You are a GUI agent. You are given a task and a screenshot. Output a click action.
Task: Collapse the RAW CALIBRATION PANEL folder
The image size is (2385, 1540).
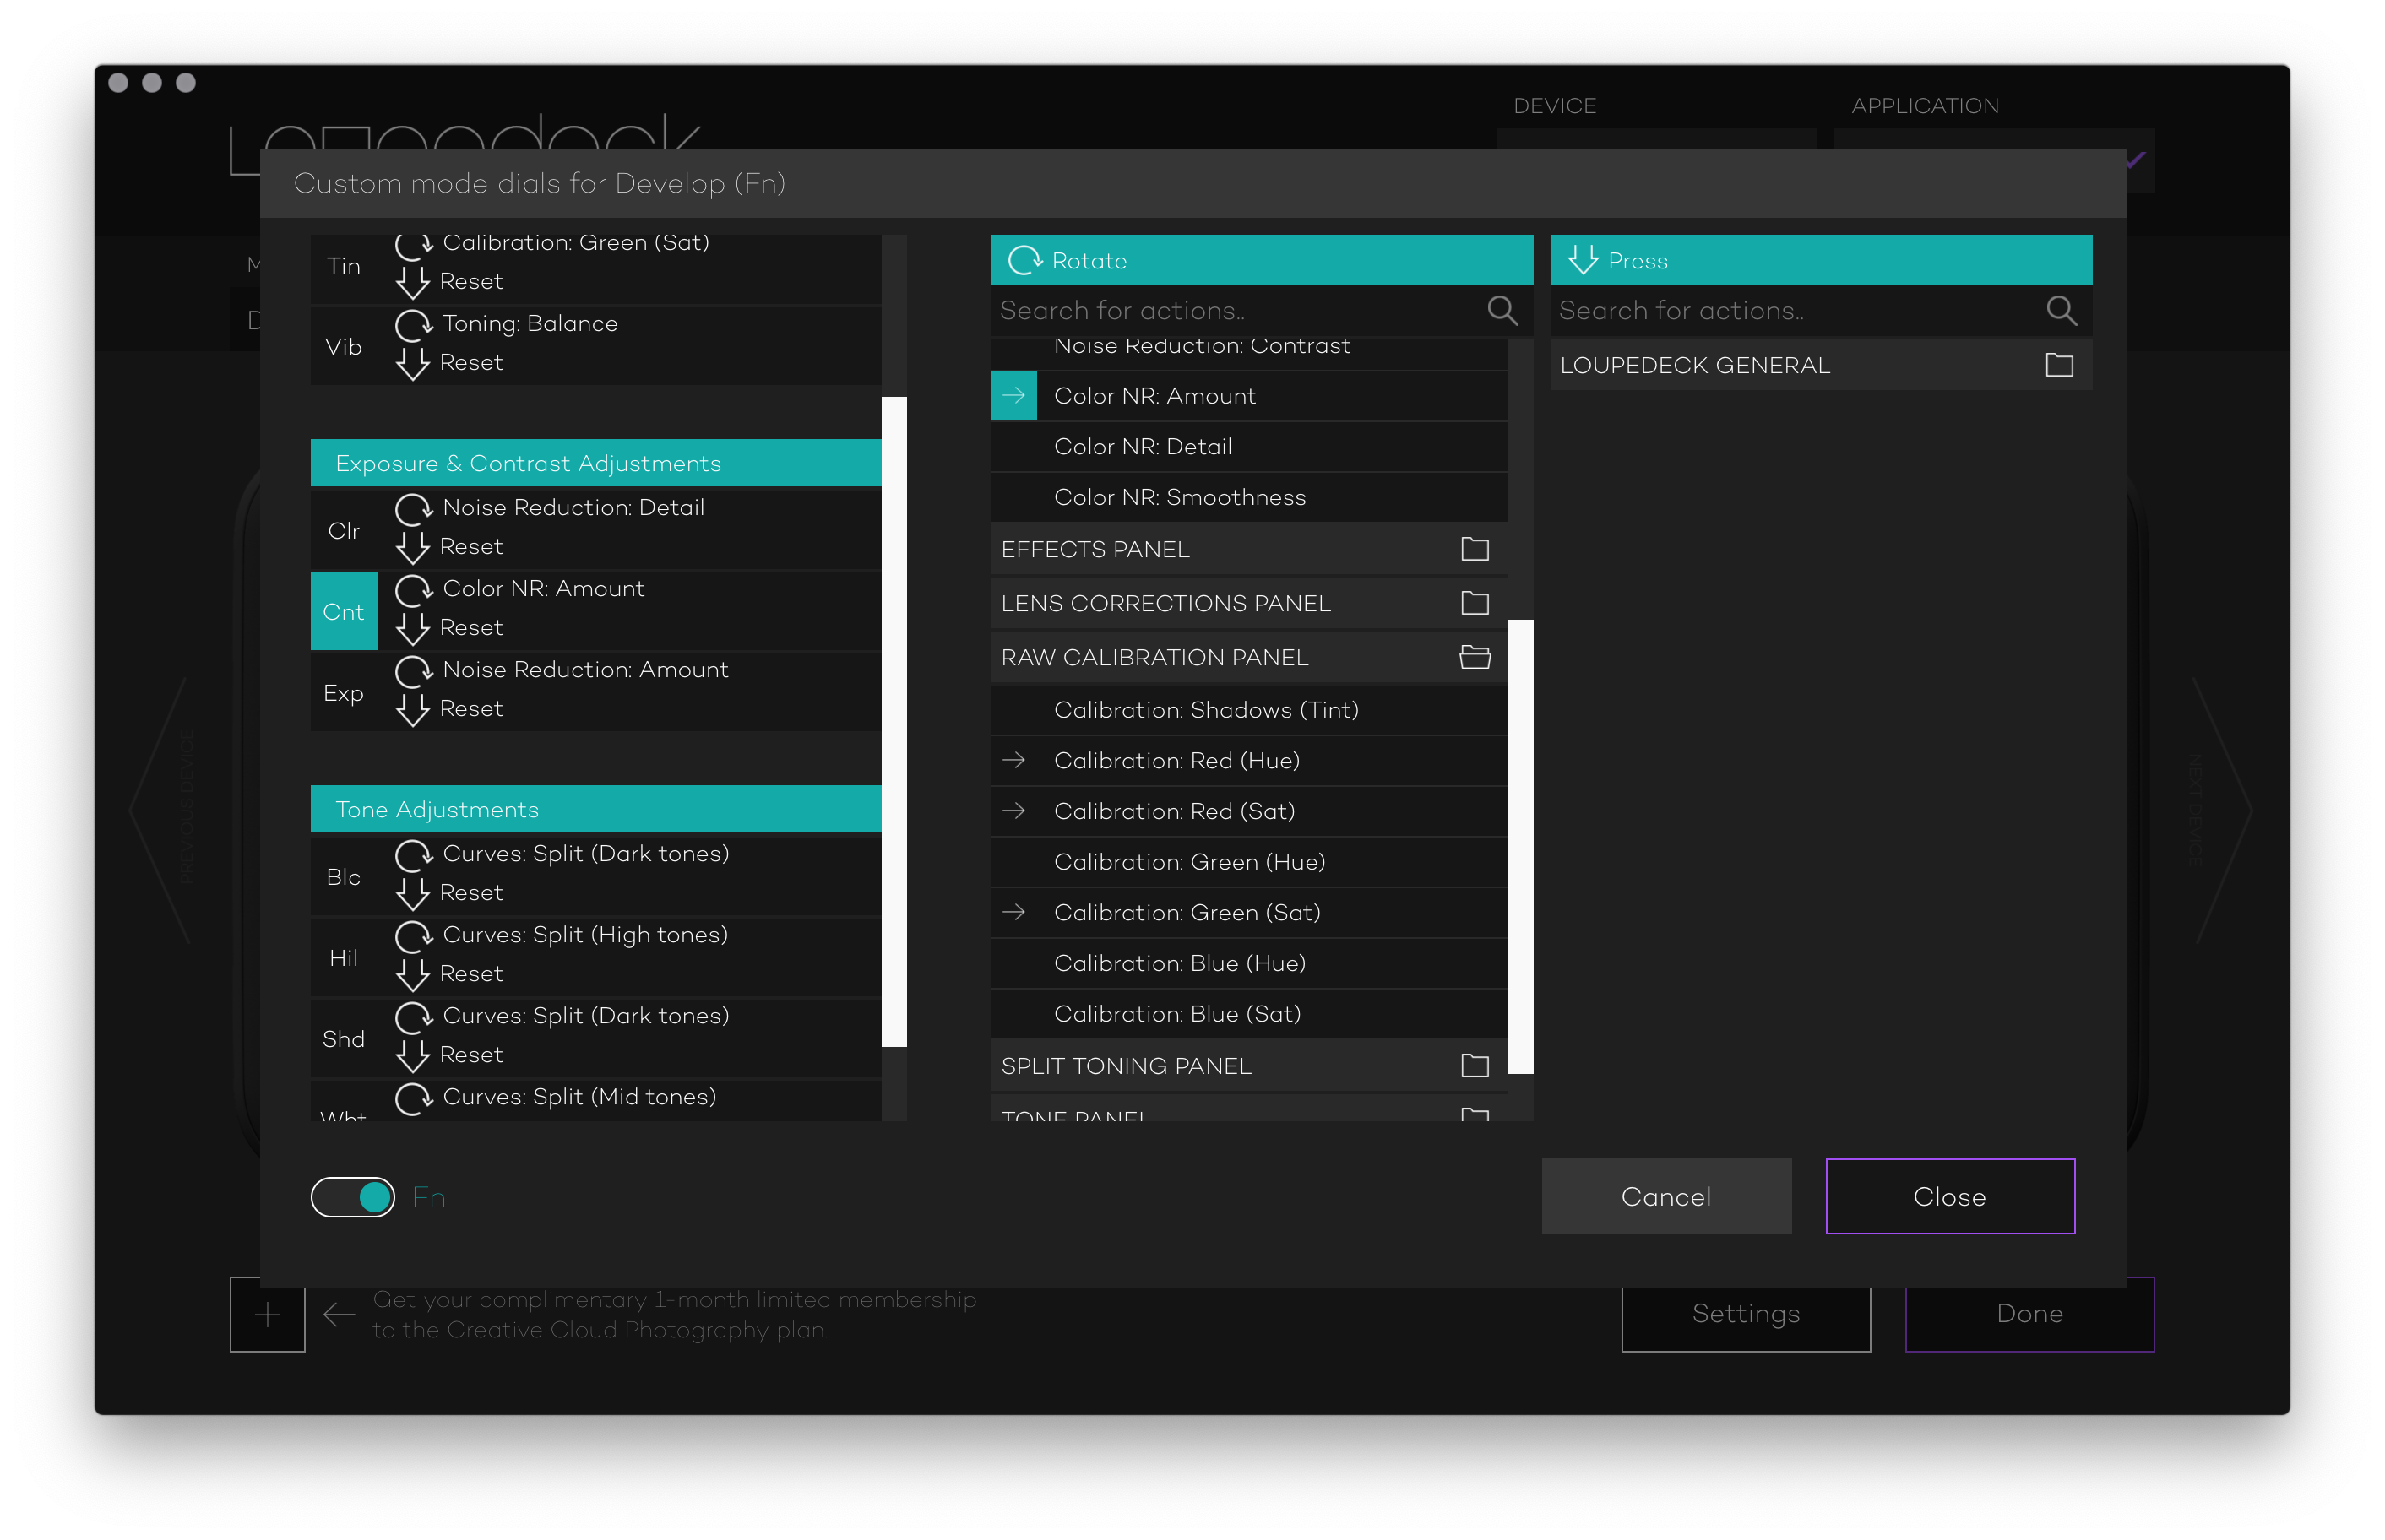1474,657
